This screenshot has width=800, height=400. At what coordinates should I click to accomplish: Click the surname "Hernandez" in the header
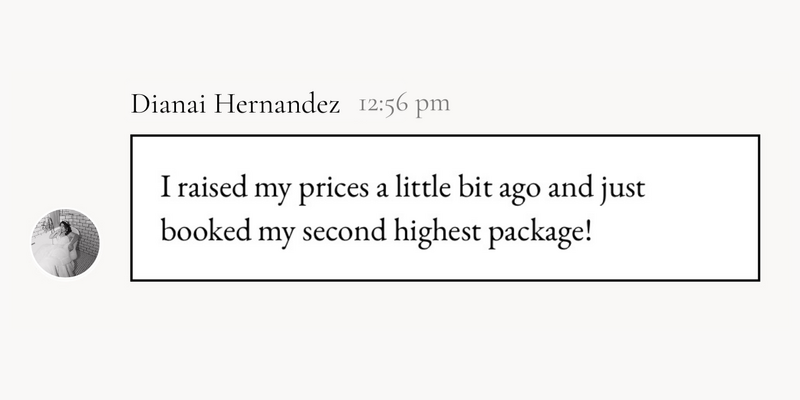[277, 105]
